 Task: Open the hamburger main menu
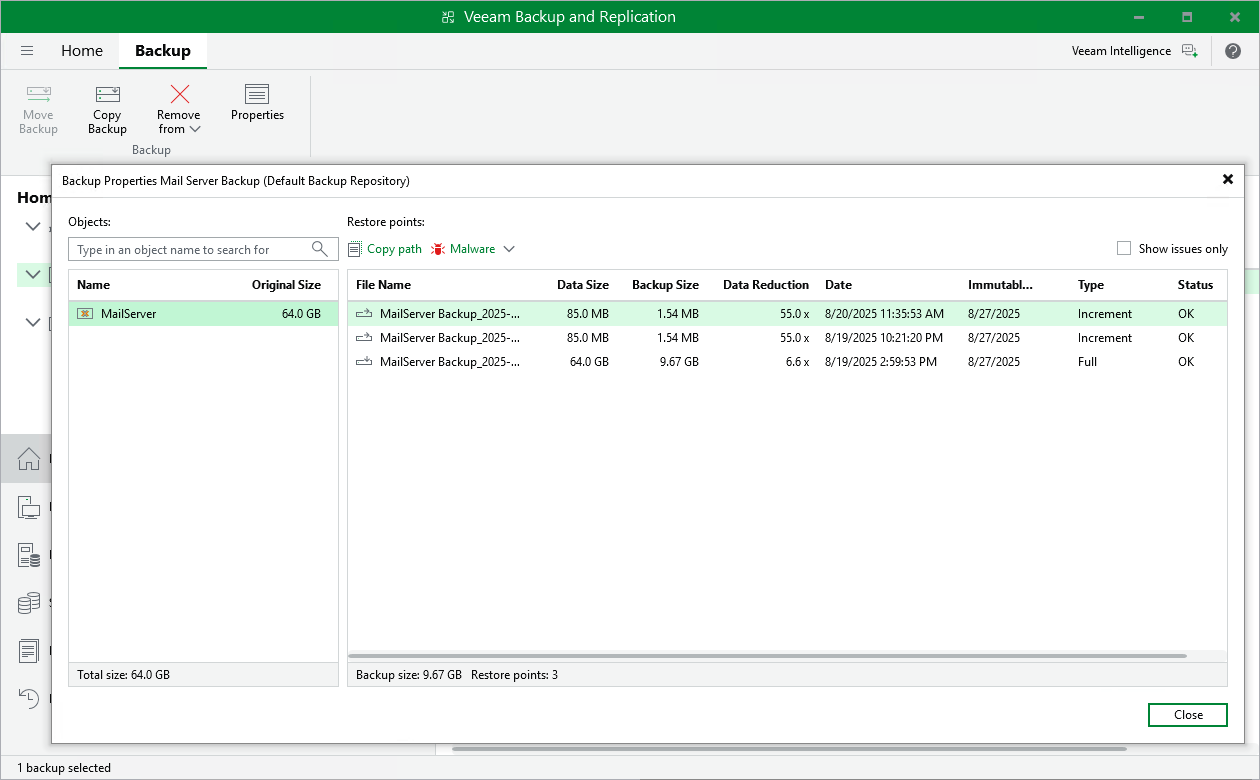coord(27,50)
